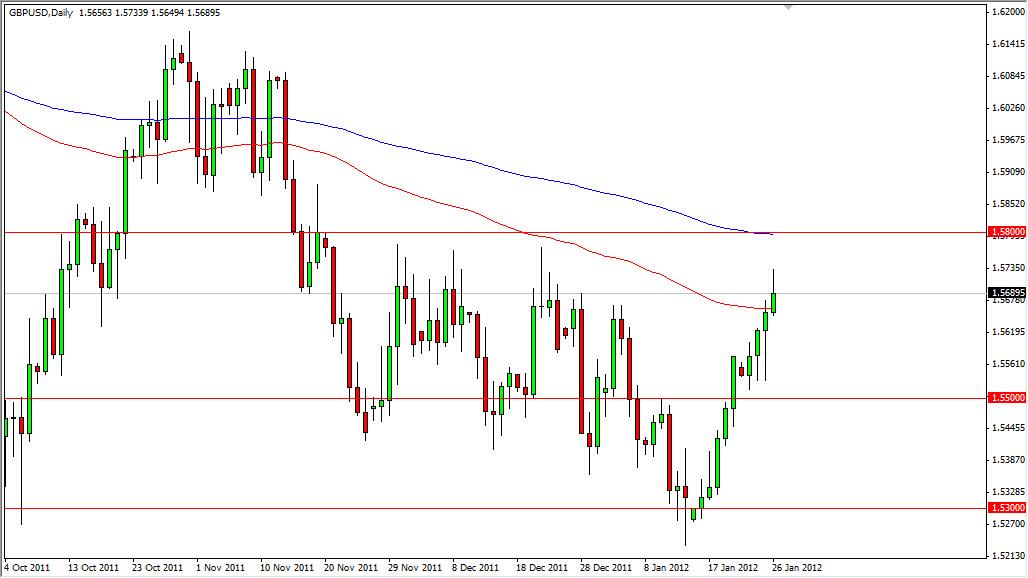Viewport: 1028px width, 578px height.
Task: Select the 1.53000 red price label
Action: (x=1008, y=508)
